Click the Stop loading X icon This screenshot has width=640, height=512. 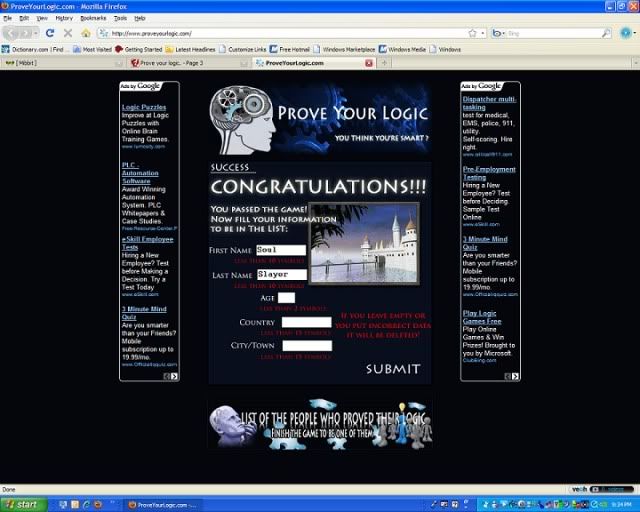[x=68, y=33]
